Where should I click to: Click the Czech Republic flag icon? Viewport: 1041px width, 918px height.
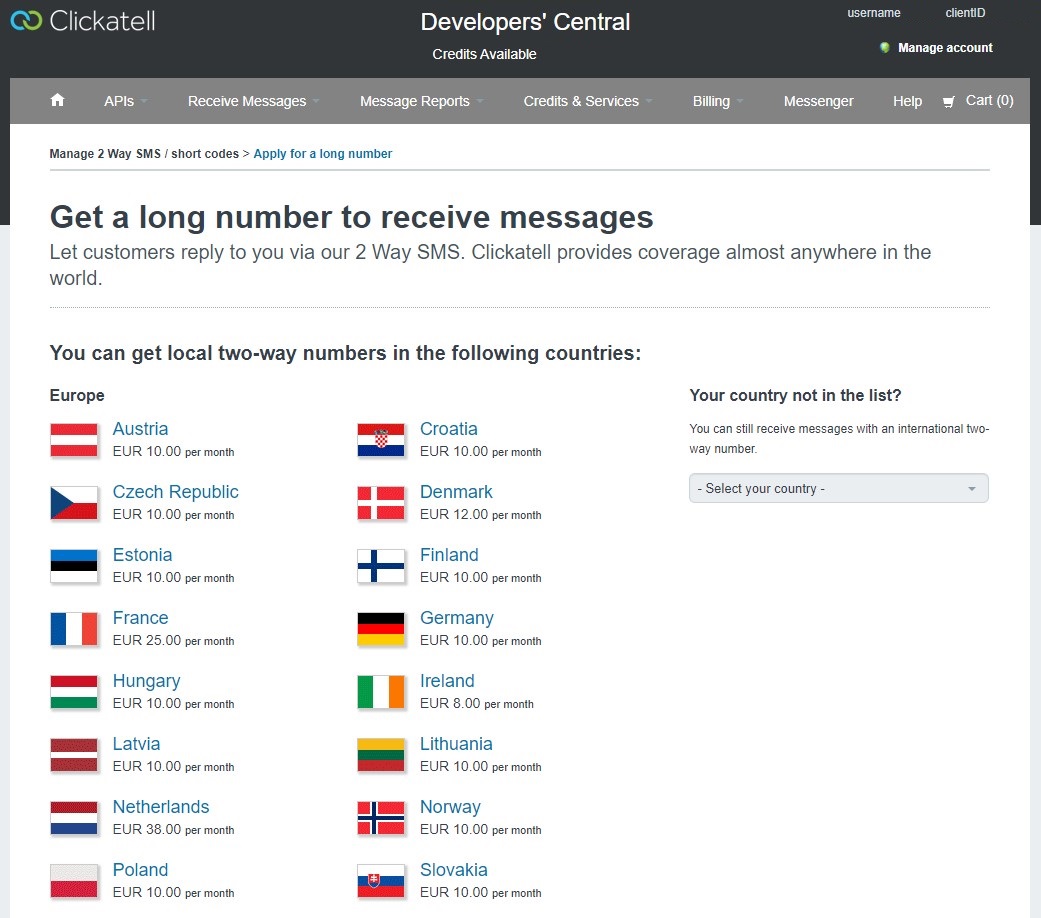coord(74,503)
